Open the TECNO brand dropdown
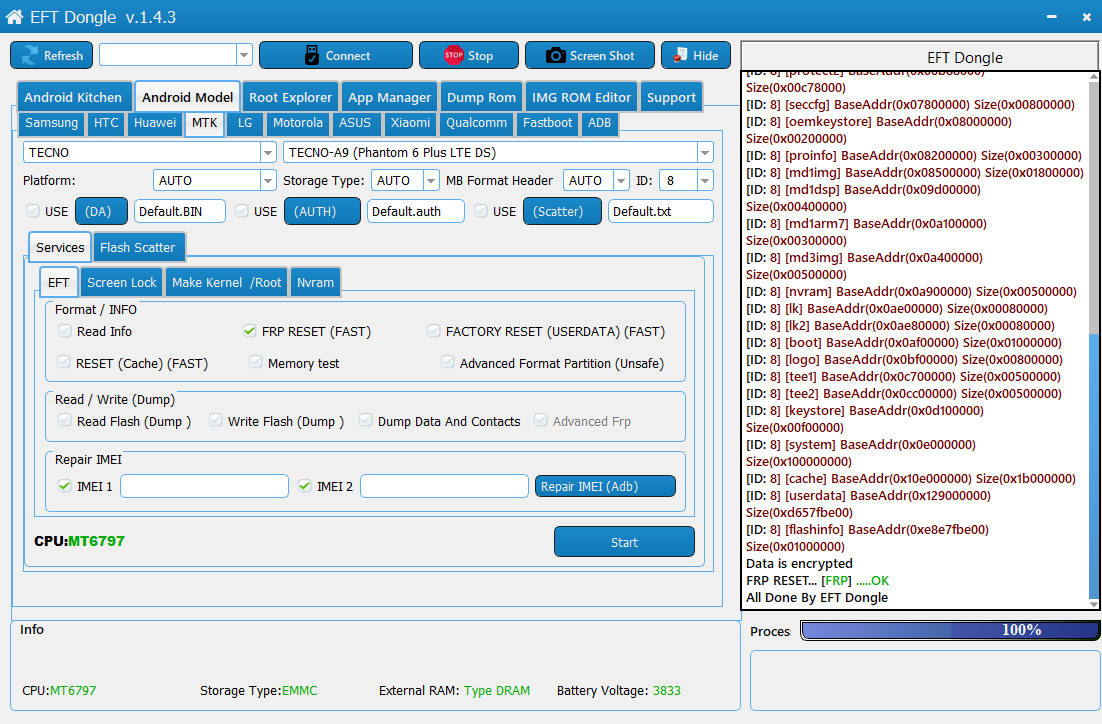The image size is (1102, 724). pyautogui.click(x=268, y=153)
